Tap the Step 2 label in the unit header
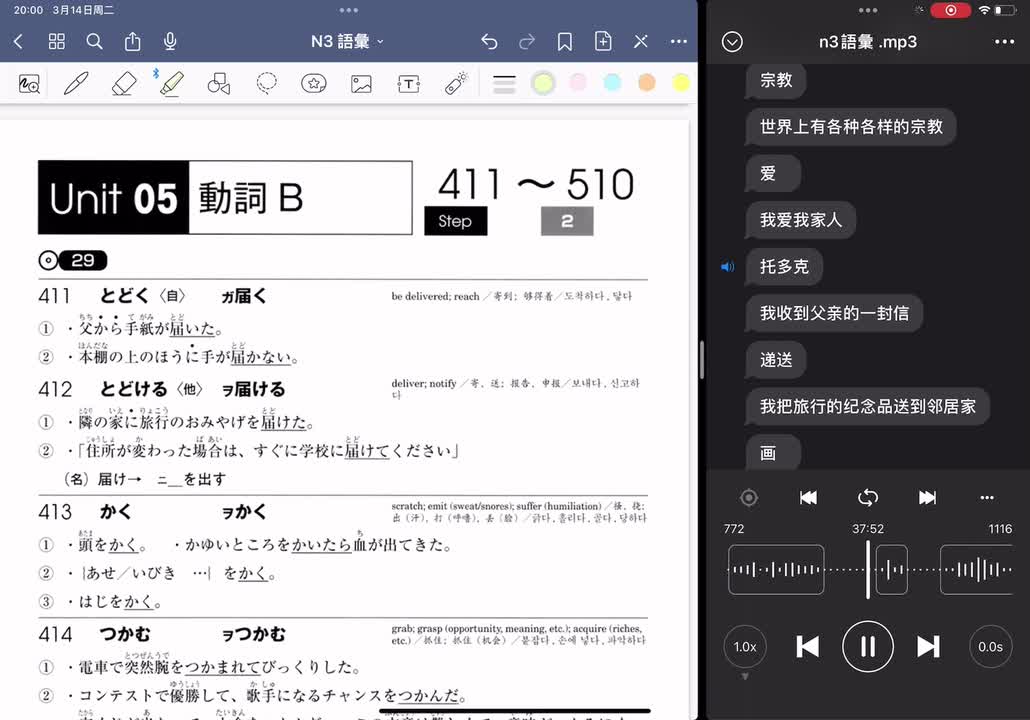 pos(509,221)
